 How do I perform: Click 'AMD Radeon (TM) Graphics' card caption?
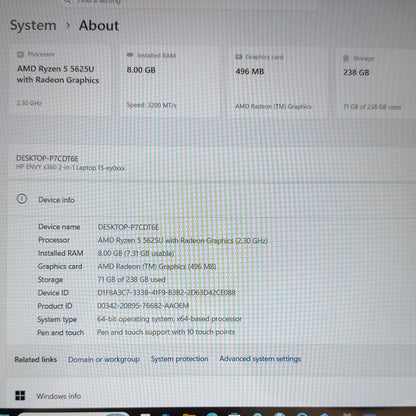[273, 106]
